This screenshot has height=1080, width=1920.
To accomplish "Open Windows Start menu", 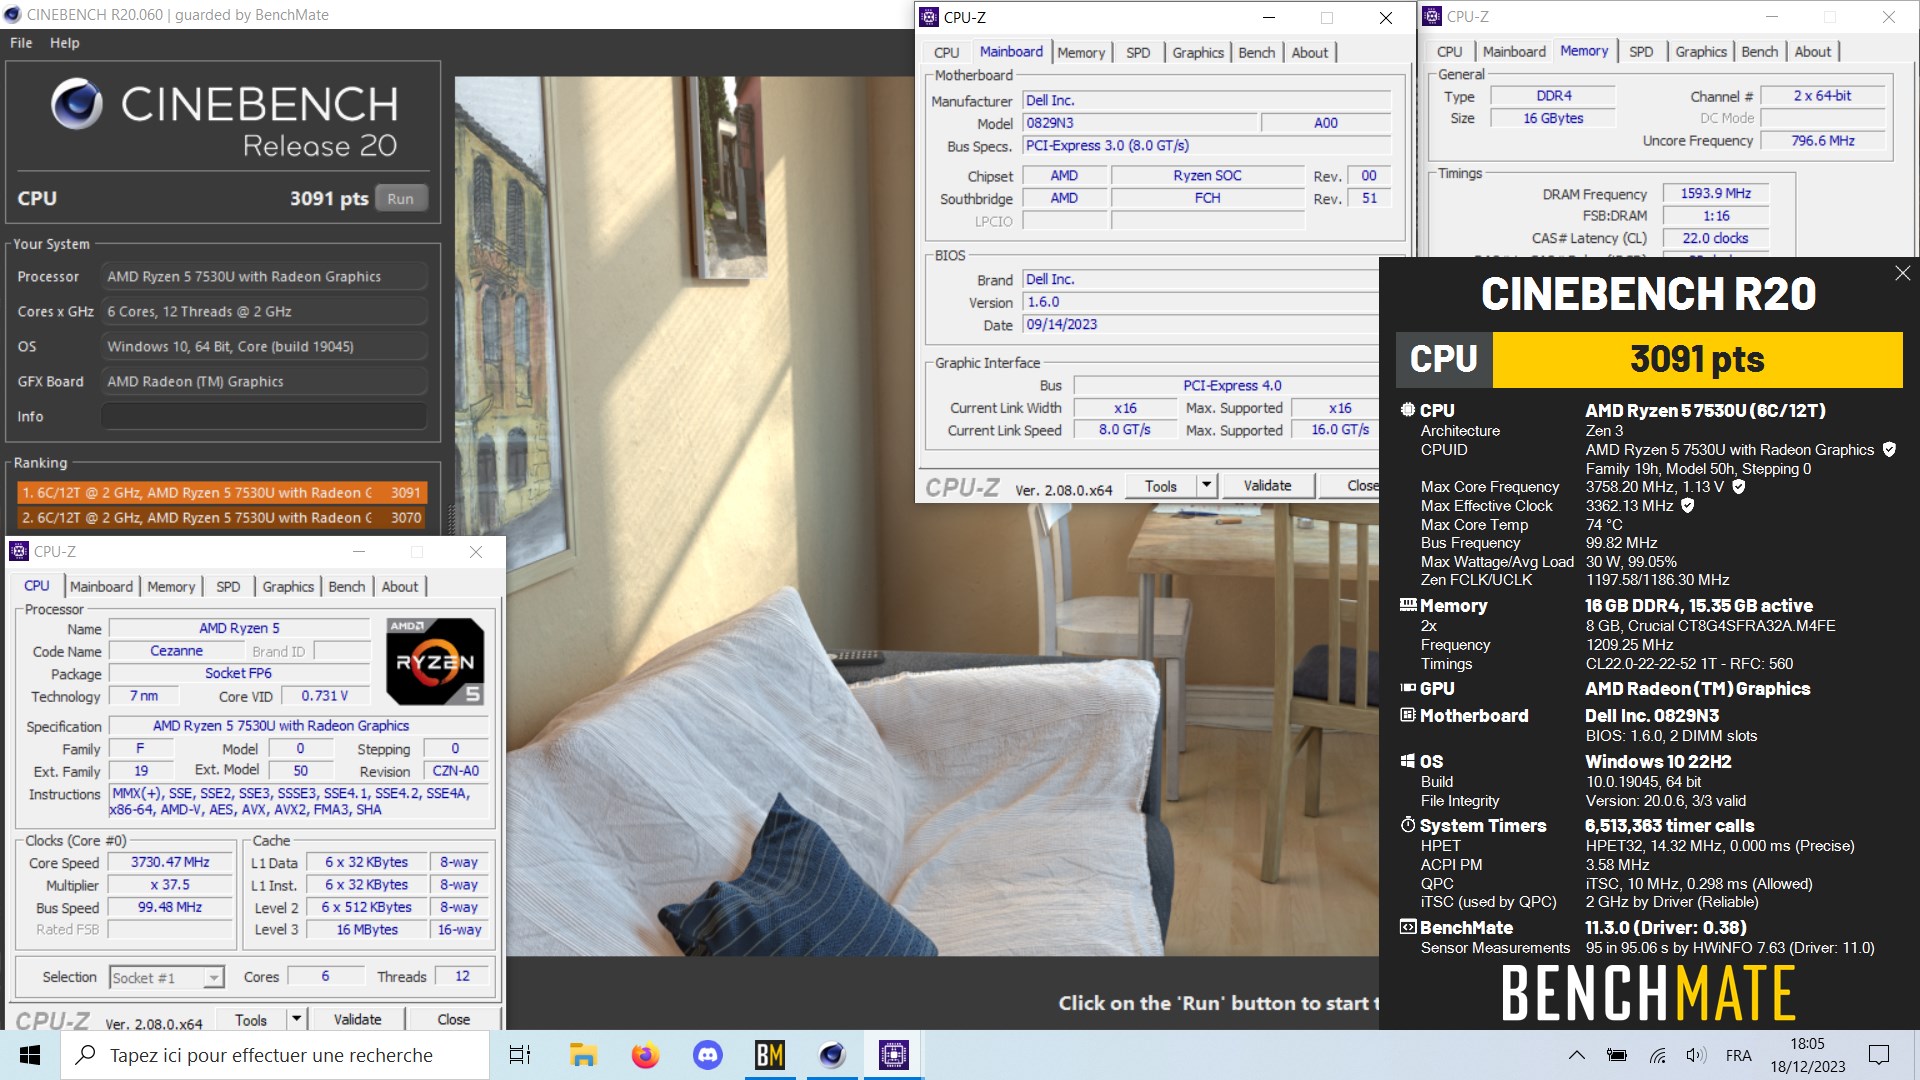I will [30, 1055].
